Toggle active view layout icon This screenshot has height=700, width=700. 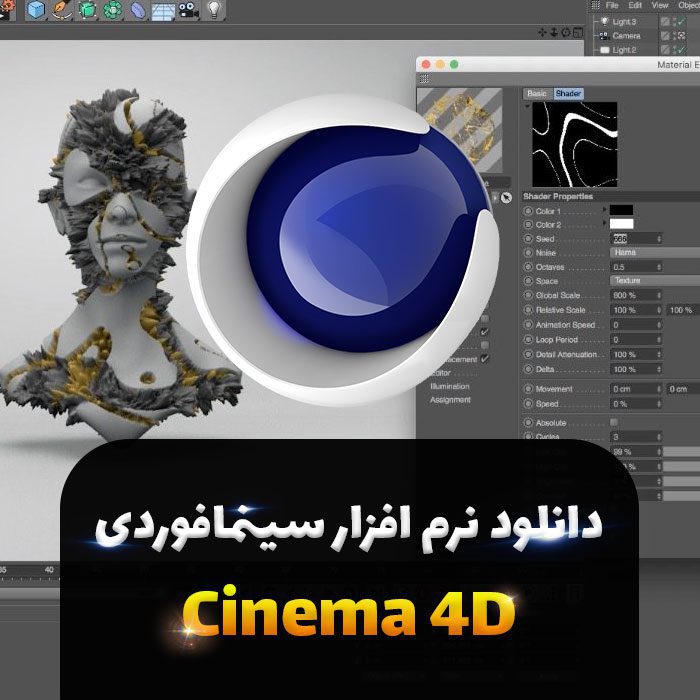pos(578,32)
